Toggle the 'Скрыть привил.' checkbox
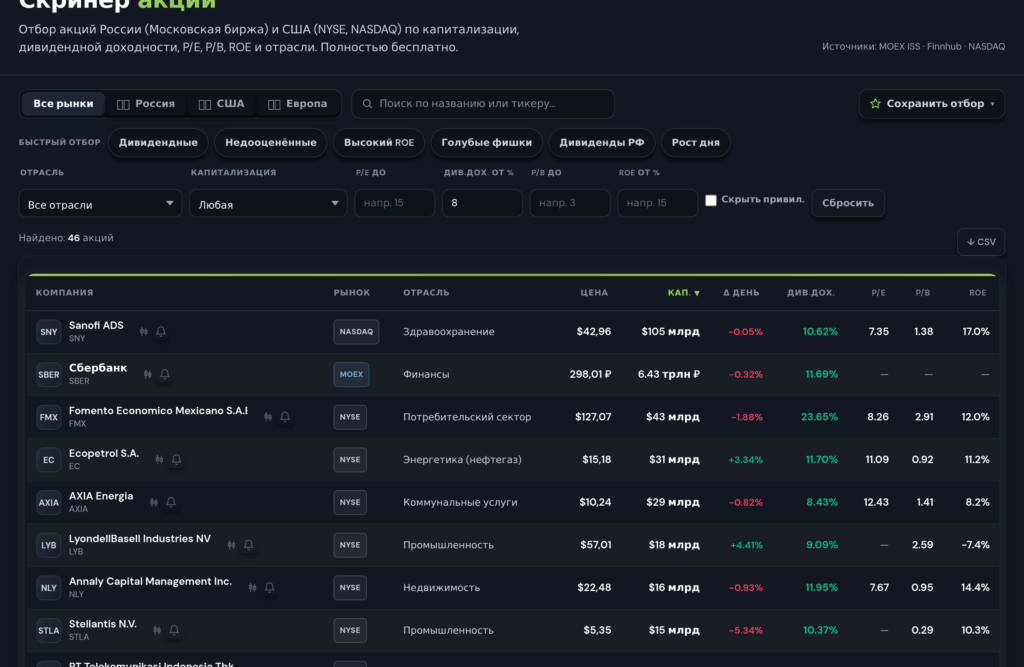The height and width of the screenshot is (667, 1024). coord(711,201)
